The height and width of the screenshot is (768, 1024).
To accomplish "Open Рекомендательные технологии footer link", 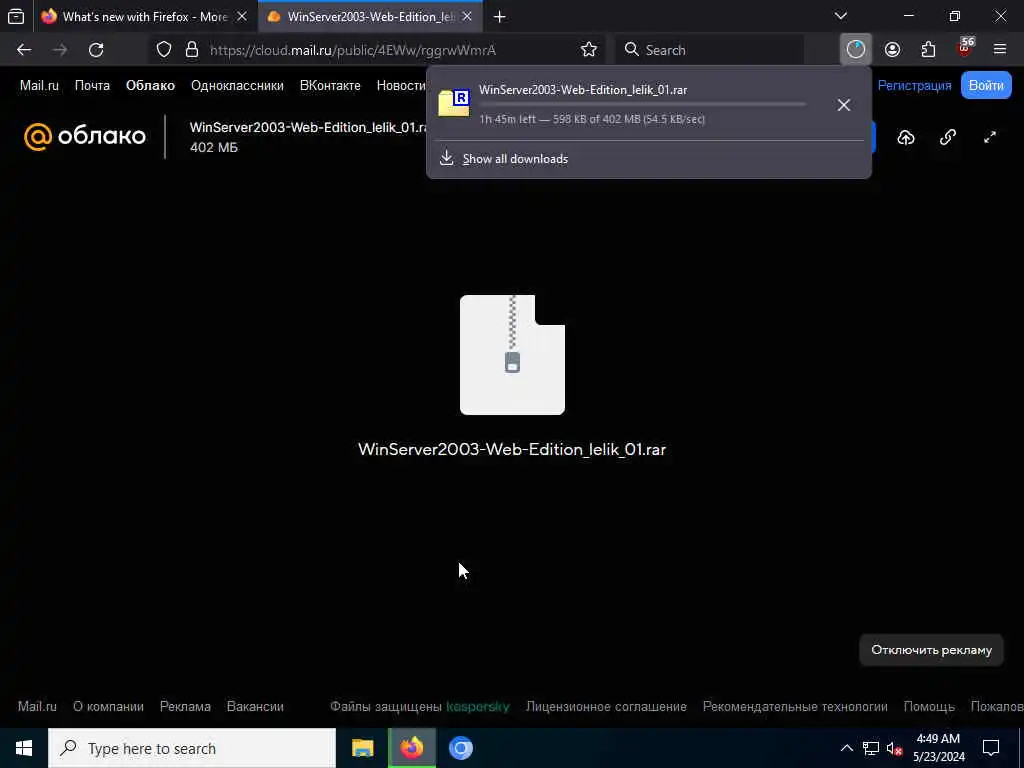I will pyautogui.click(x=795, y=707).
